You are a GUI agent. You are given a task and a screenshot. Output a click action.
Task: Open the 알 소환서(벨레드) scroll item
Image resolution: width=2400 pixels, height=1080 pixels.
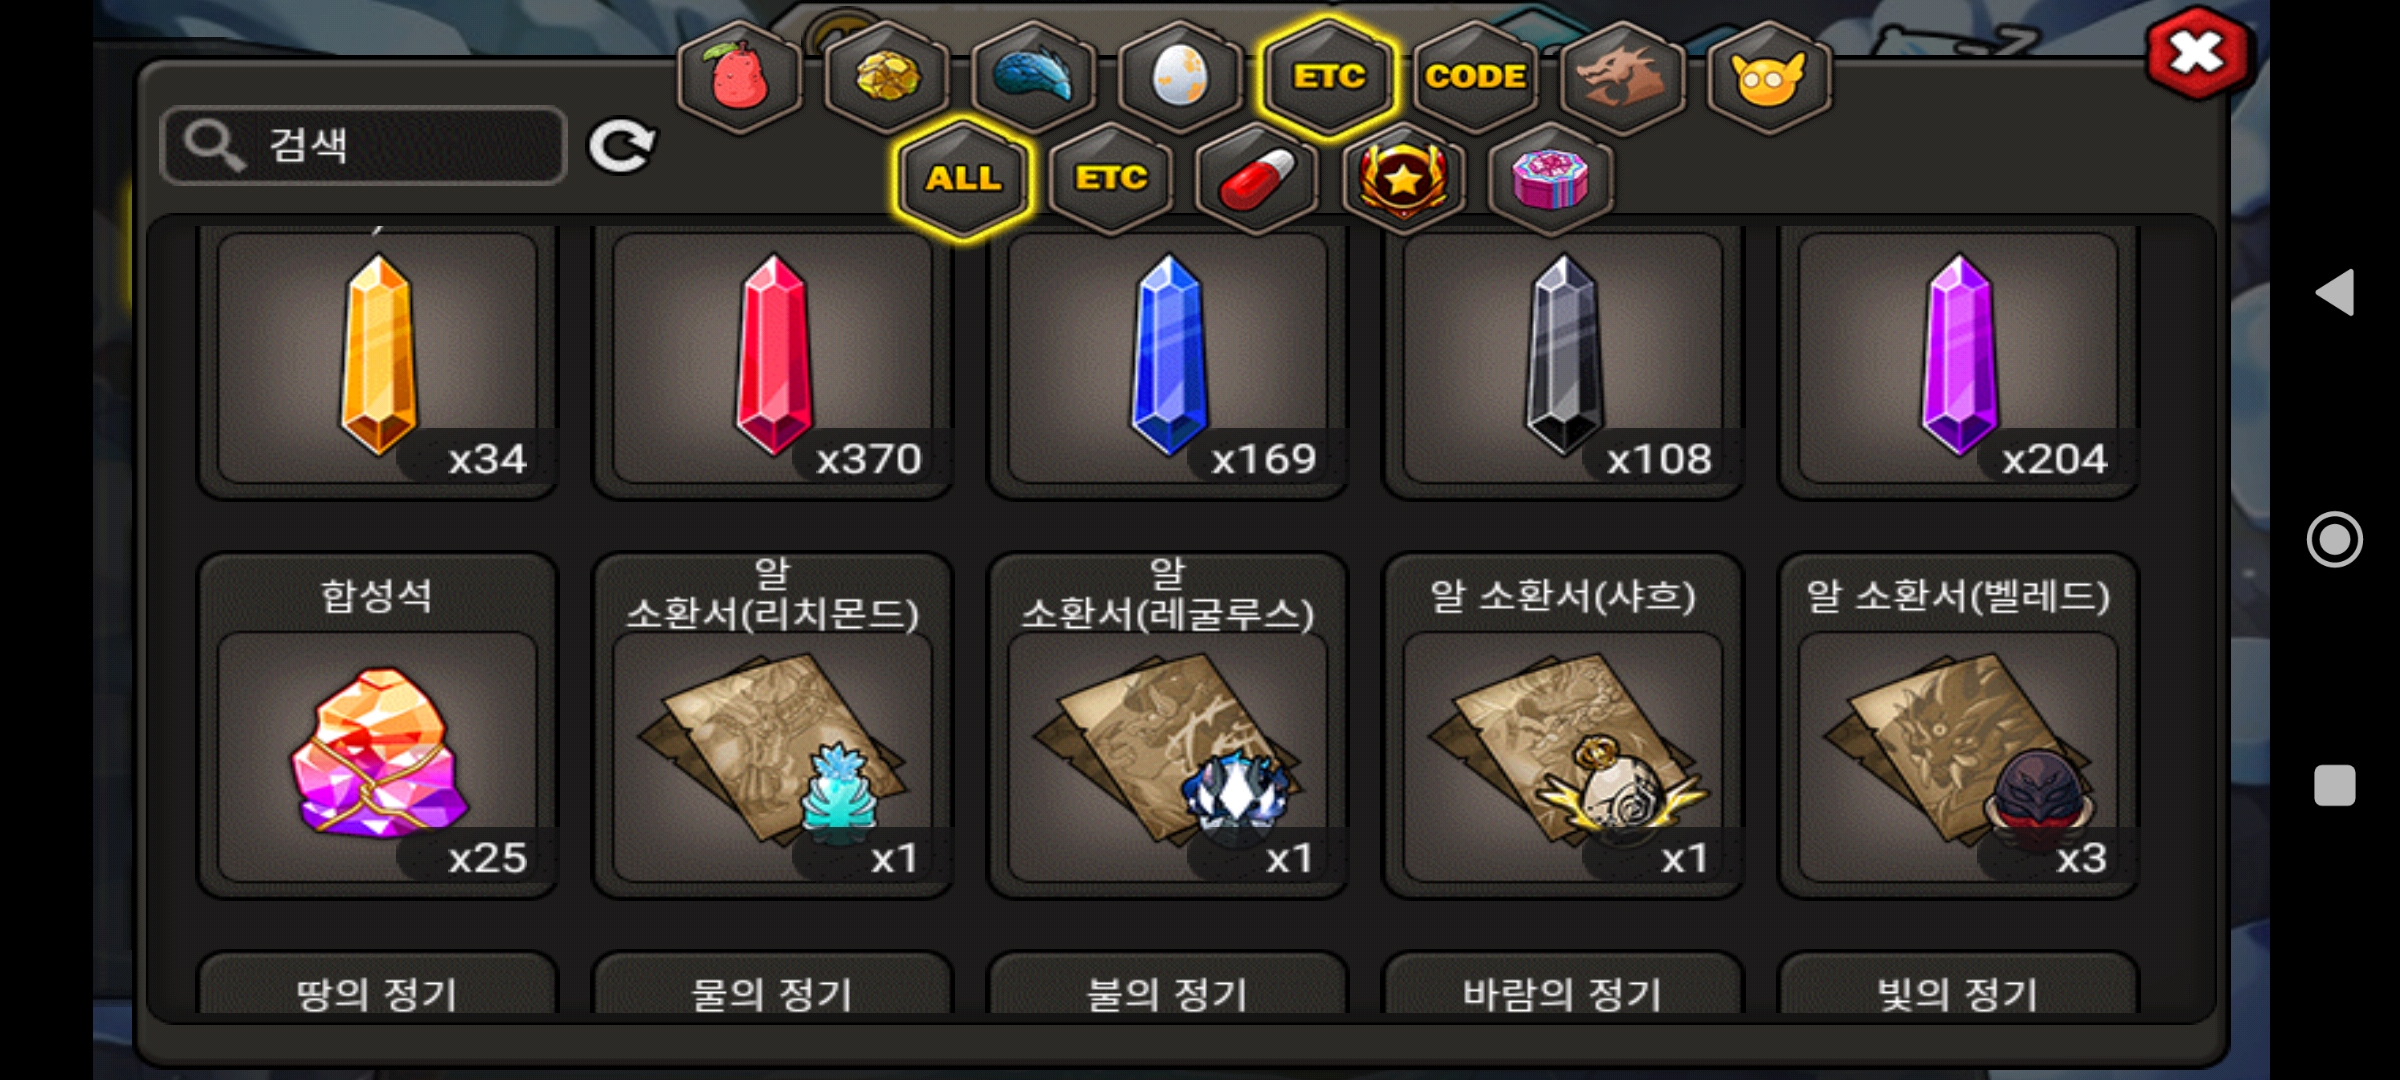tap(1958, 725)
